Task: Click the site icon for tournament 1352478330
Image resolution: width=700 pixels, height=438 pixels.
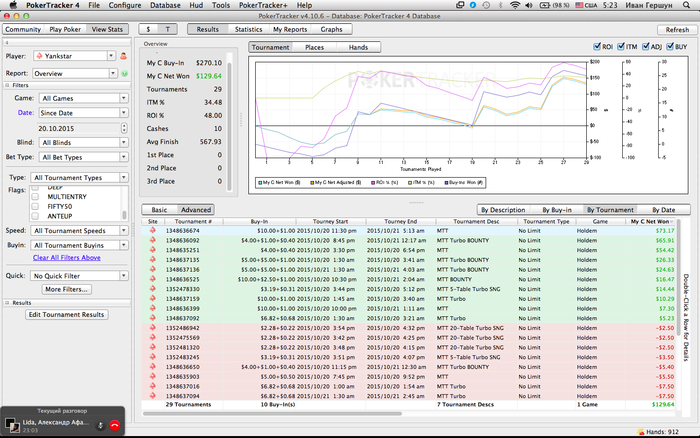Action: tap(153, 289)
